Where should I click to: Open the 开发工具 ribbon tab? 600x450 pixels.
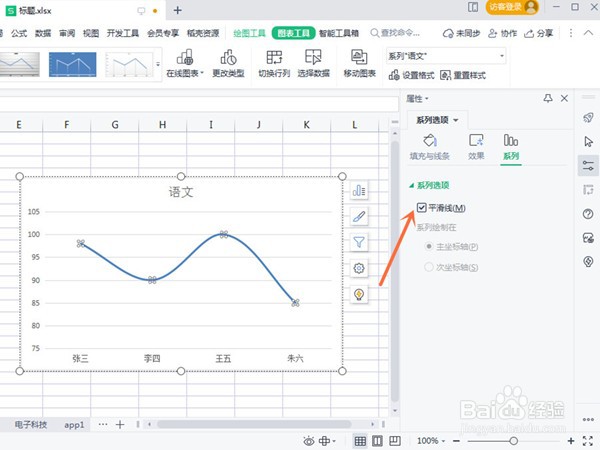pyautogui.click(x=122, y=33)
